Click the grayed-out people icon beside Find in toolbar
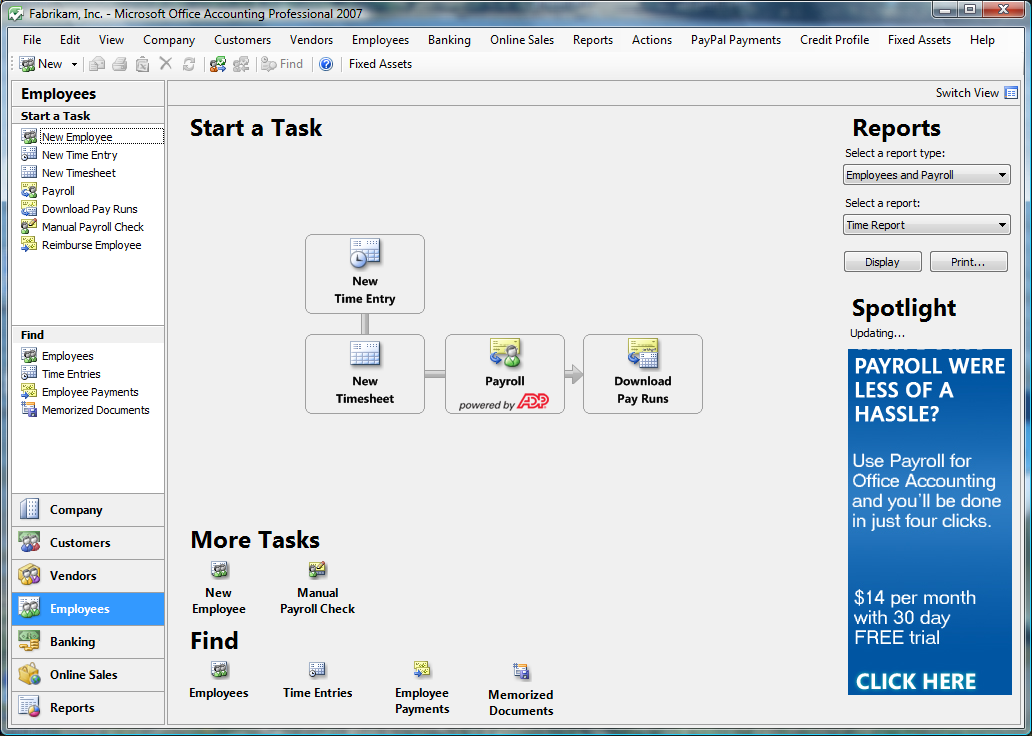 coord(241,64)
